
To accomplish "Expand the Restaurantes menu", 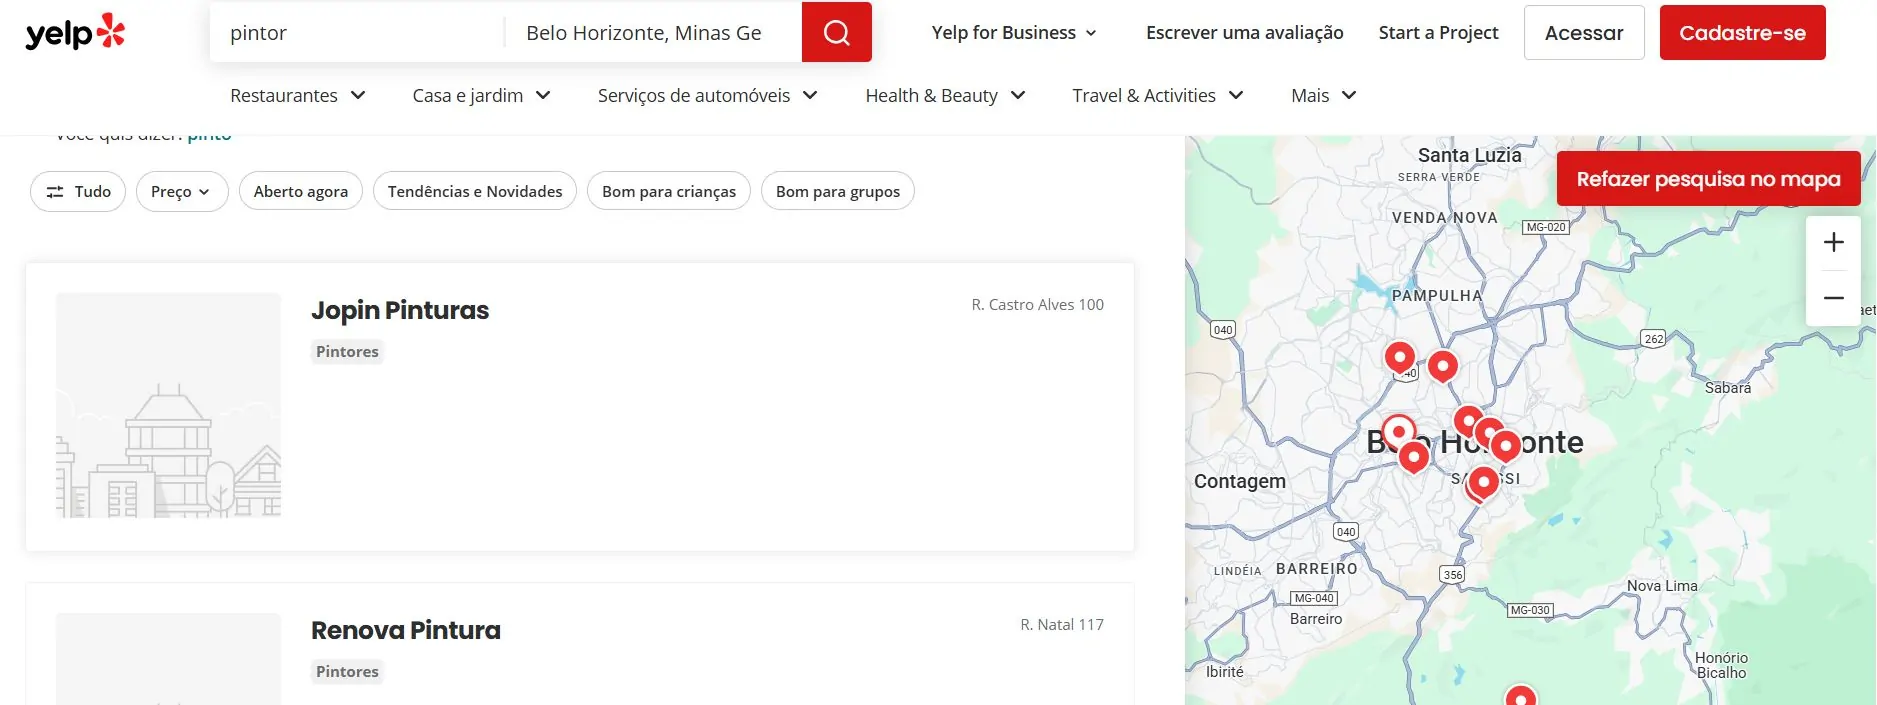I will [298, 95].
